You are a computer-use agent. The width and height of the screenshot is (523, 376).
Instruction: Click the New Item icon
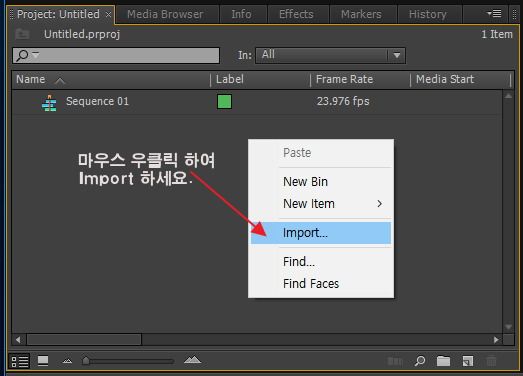468,361
